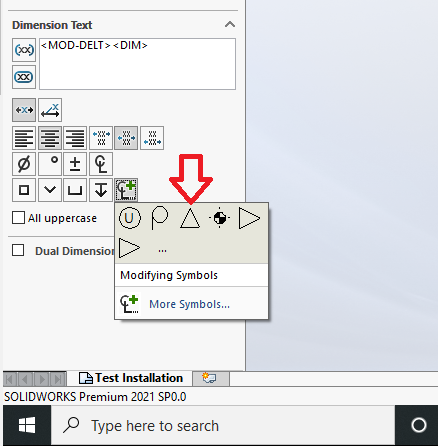Insert the Plus/Minus symbol
438x446 pixels.
[x=75, y=164]
